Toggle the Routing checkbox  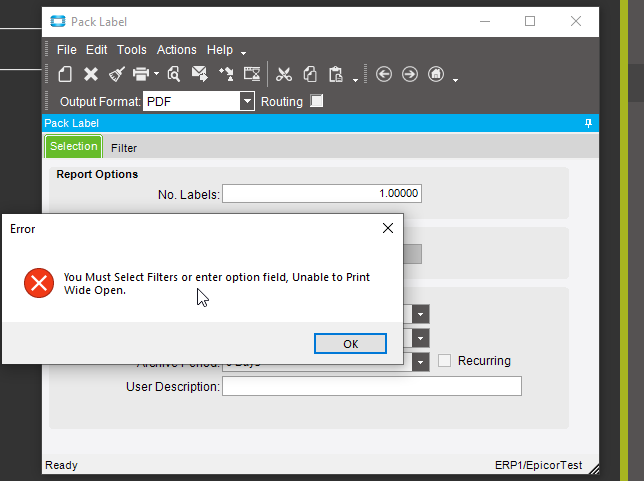[317, 101]
